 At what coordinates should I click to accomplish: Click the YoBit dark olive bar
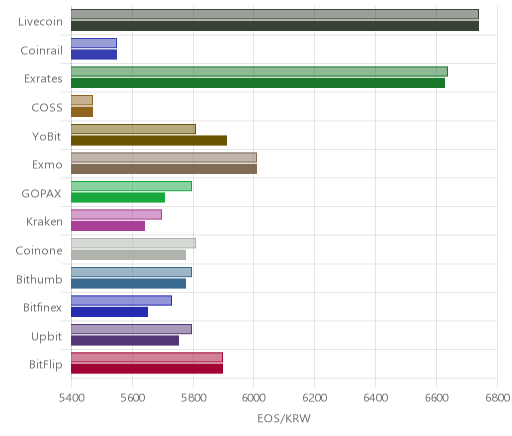[x=149, y=141]
